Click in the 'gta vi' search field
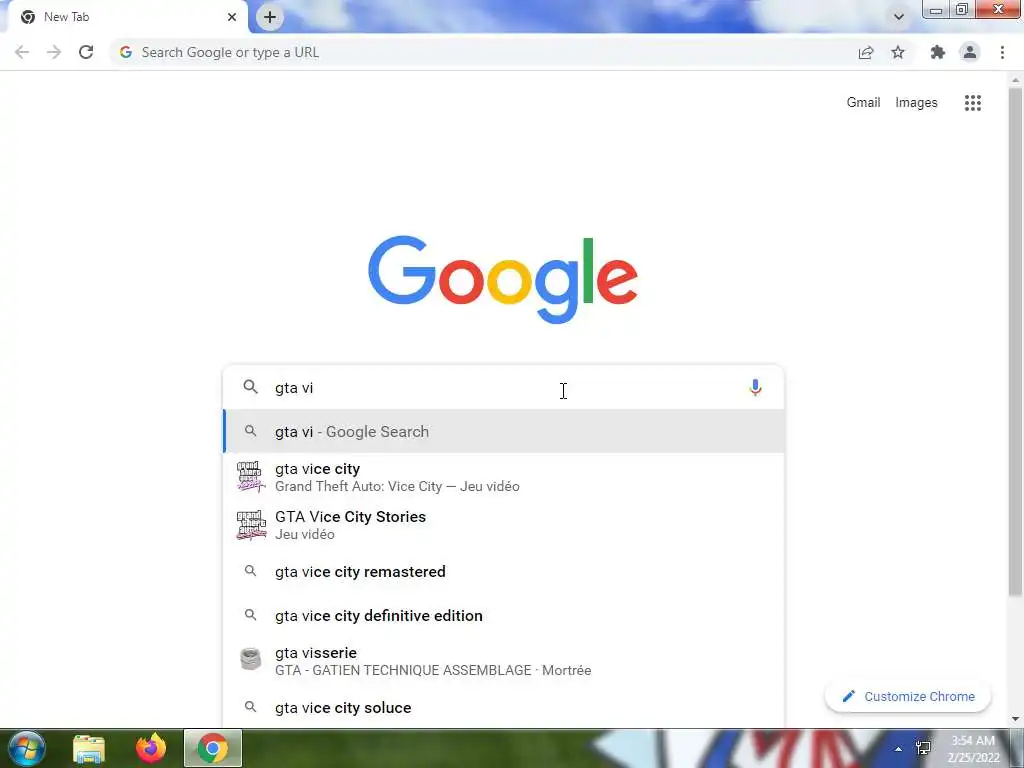This screenshot has width=1024, height=768. [503, 388]
